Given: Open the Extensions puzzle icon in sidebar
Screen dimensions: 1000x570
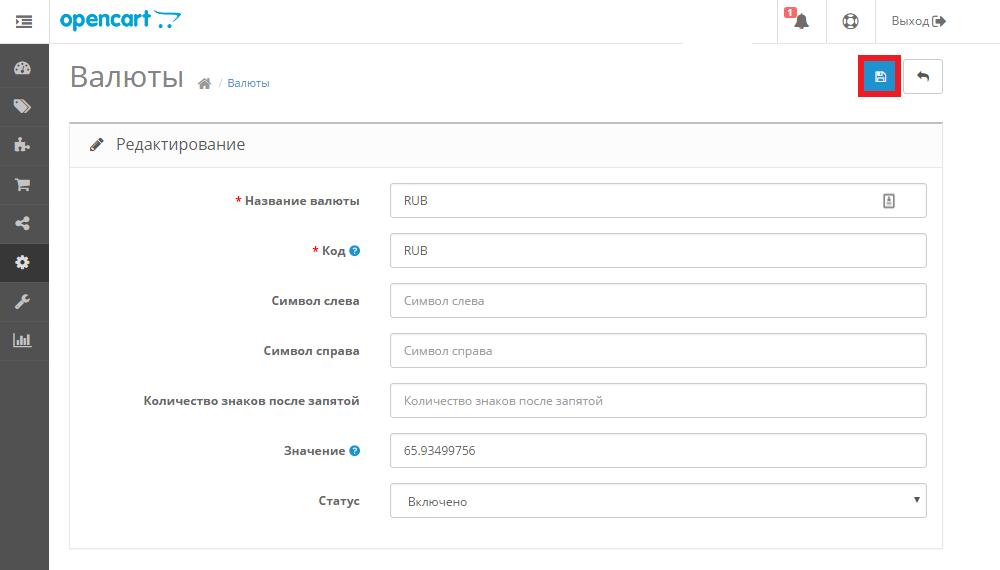Looking at the screenshot, I should click(23, 146).
